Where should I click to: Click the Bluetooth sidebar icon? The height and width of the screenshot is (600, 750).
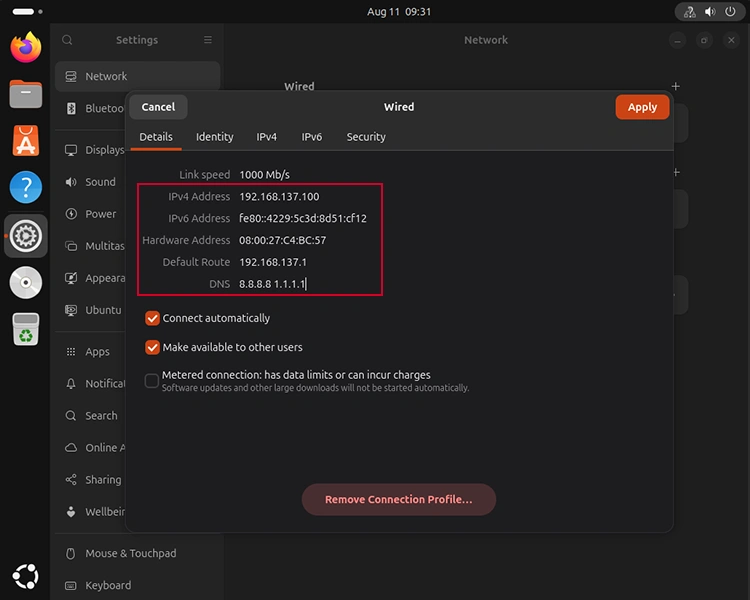tap(71, 108)
